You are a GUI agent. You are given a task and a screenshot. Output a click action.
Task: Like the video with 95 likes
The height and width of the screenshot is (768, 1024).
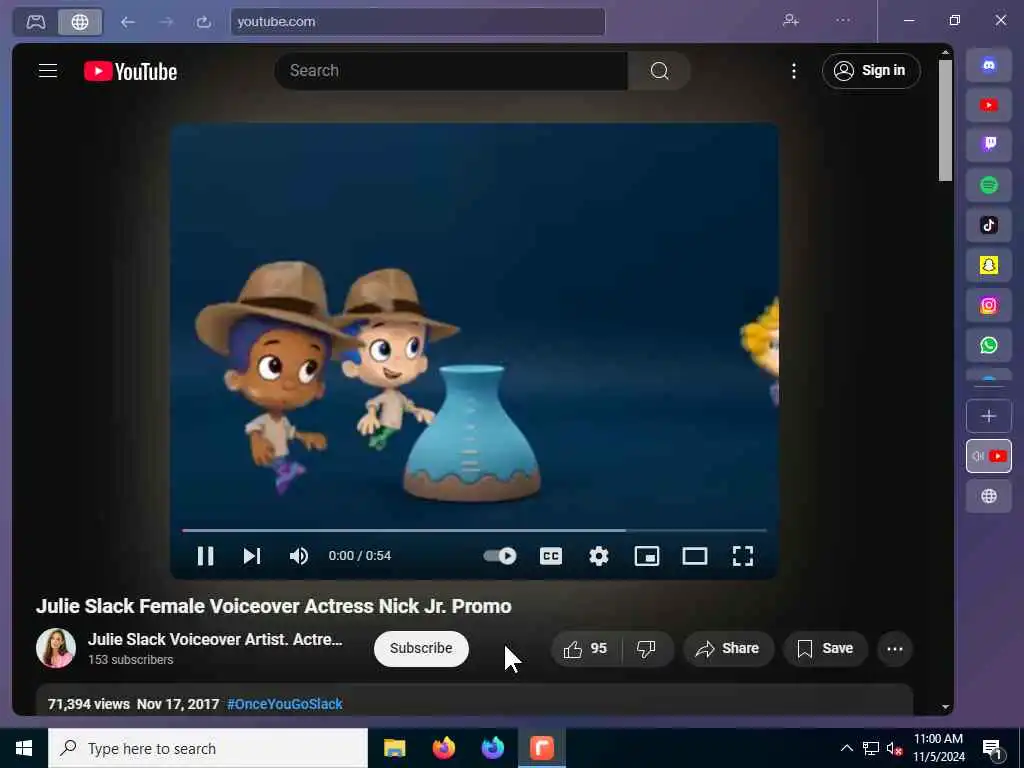pyautogui.click(x=586, y=648)
